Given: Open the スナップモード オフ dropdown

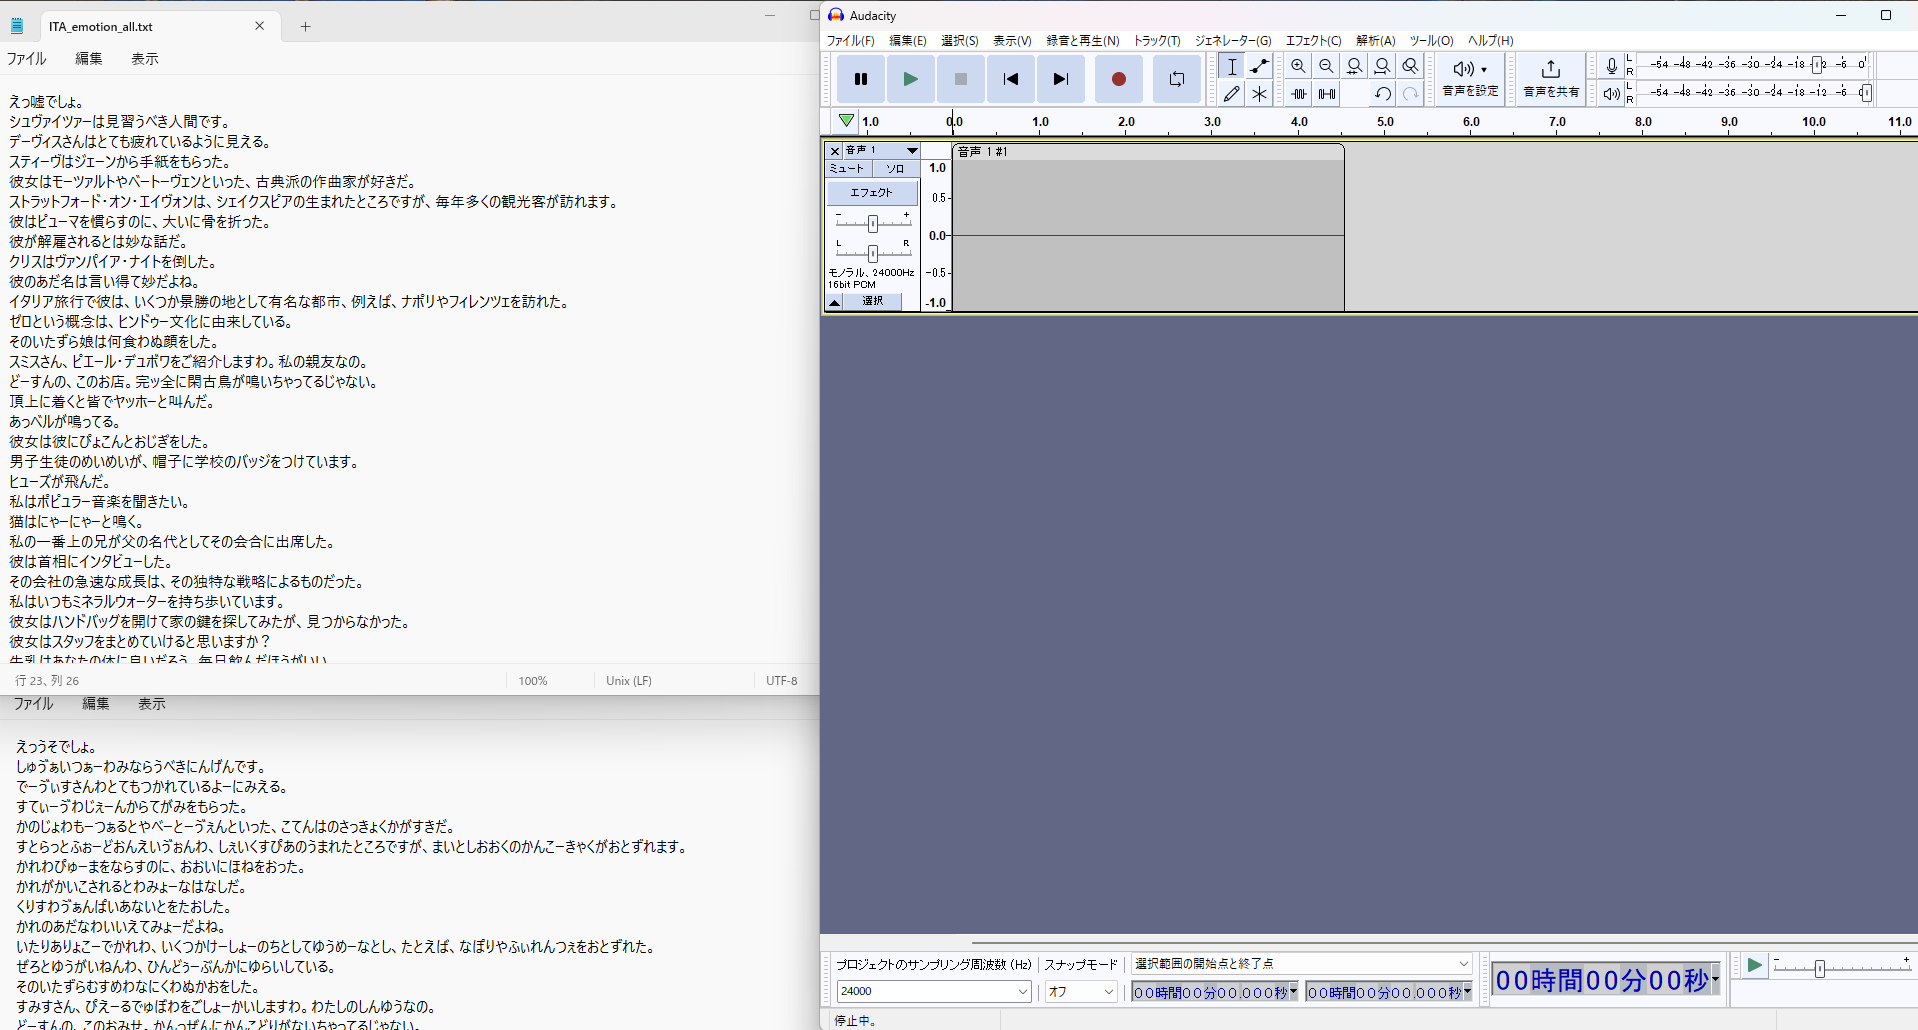Looking at the screenshot, I should click(x=1081, y=991).
